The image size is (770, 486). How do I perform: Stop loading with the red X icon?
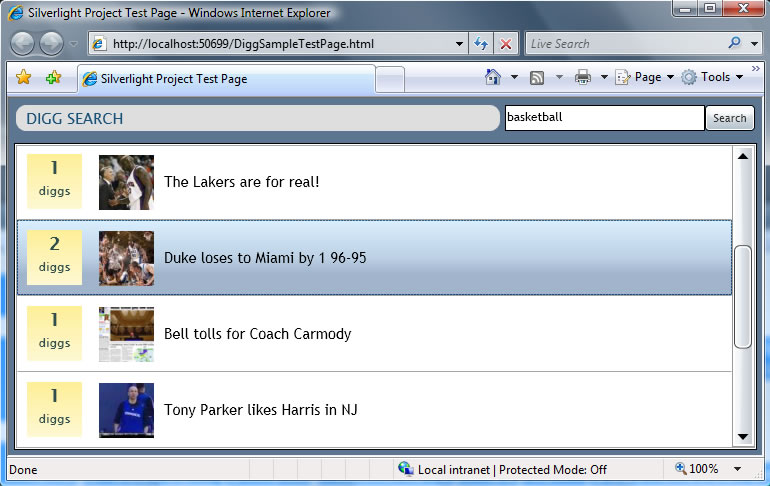pyautogui.click(x=505, y=44)
